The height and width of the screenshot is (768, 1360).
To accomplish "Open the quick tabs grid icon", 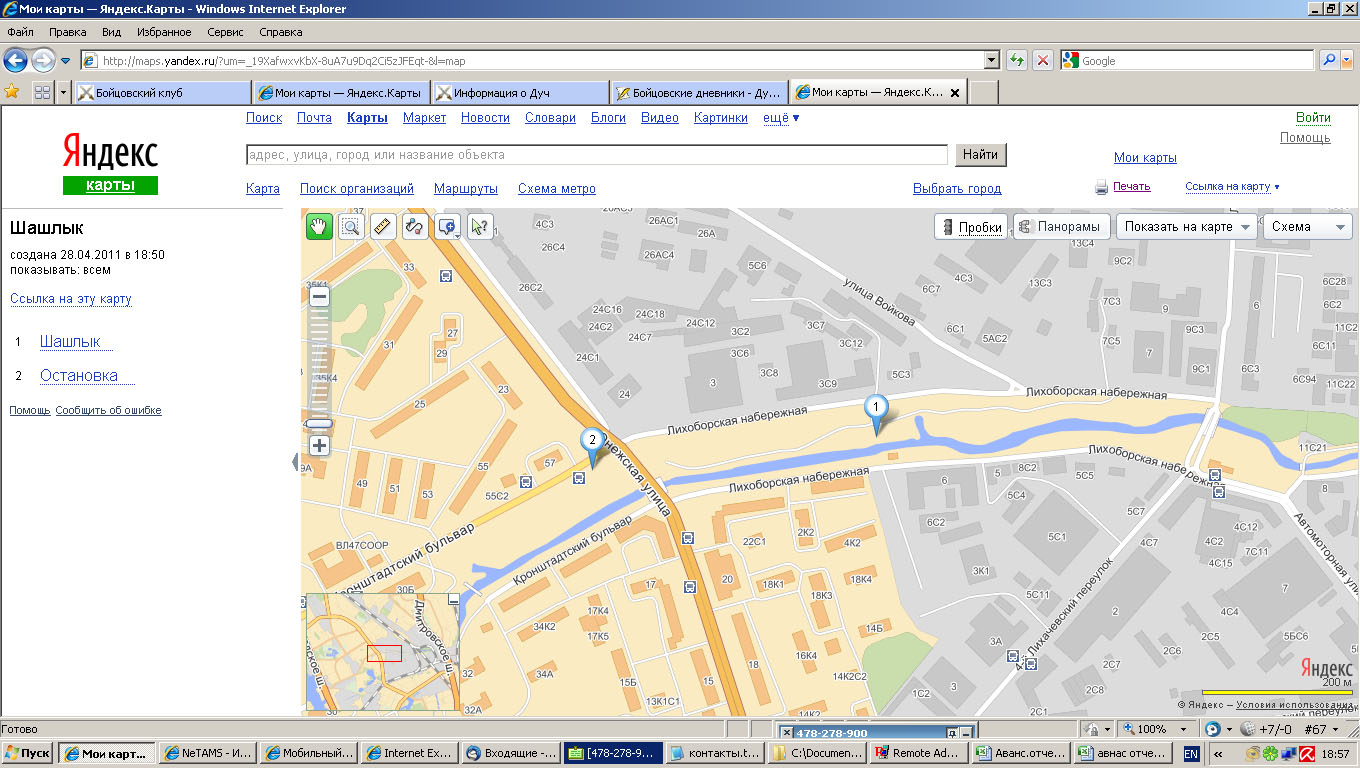I will pos(42,92).
